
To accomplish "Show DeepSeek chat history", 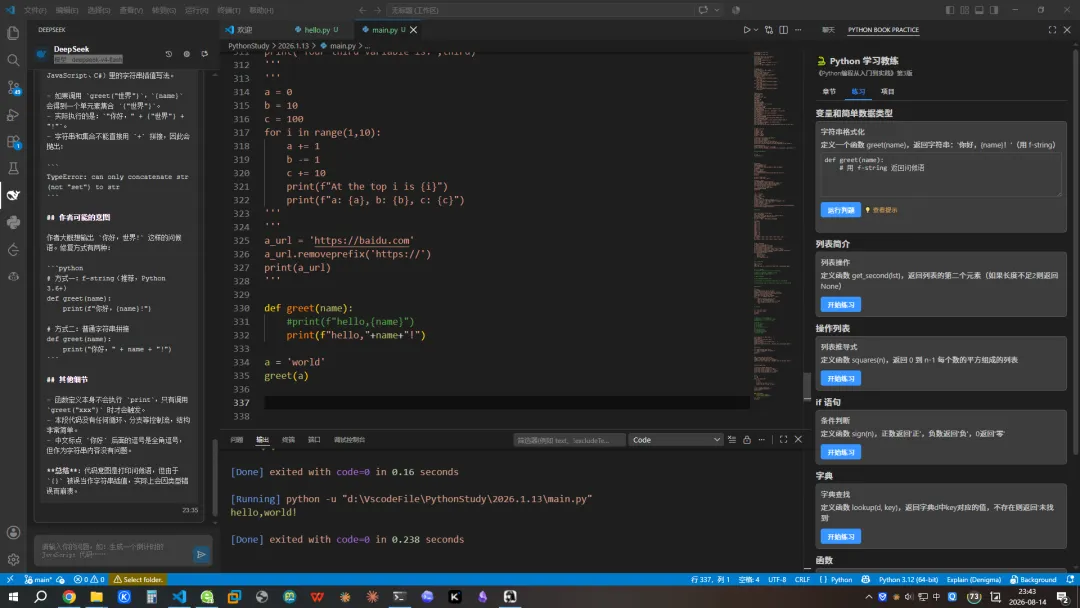I will (x=169, y=54).
